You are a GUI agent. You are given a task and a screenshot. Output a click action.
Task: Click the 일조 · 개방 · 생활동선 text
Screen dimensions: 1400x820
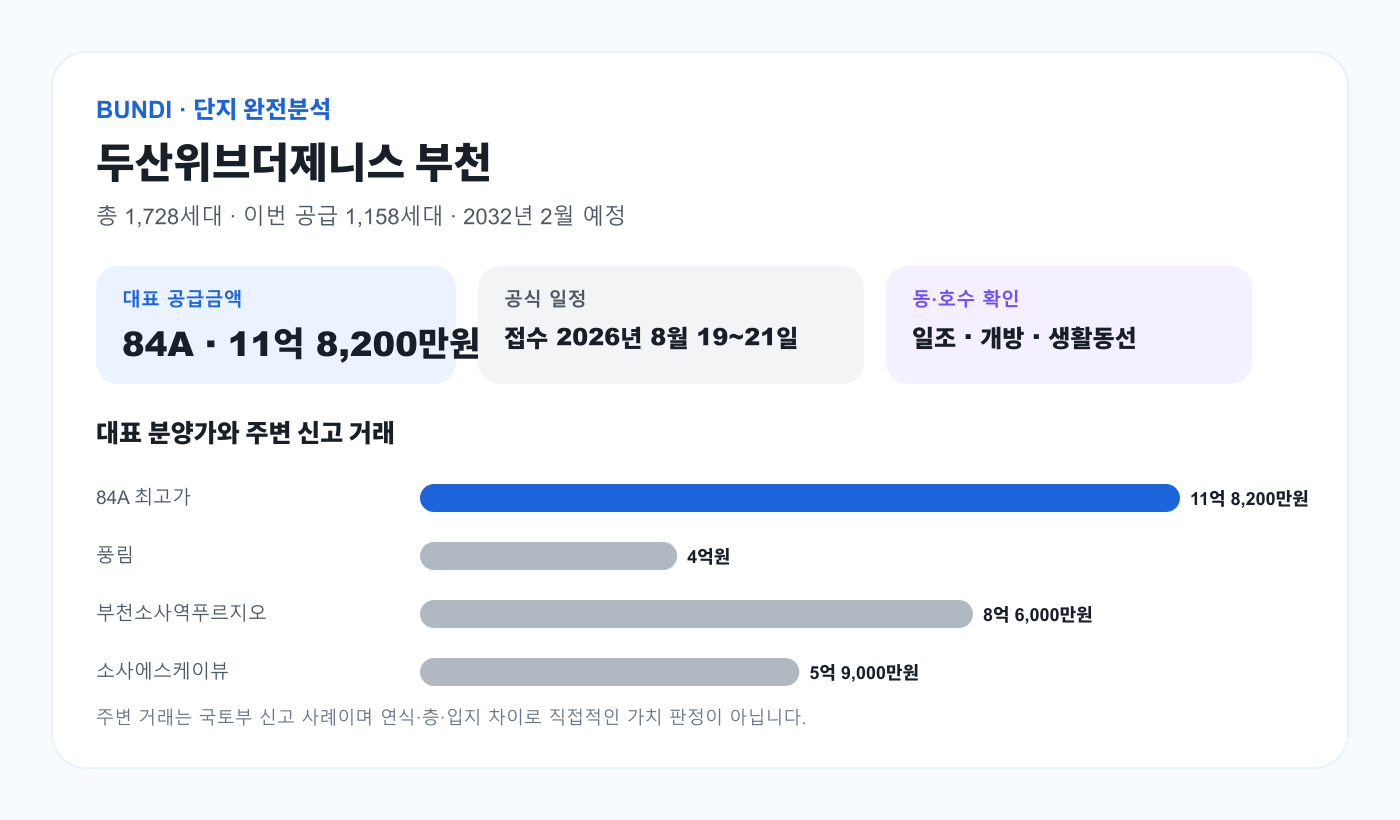pos(1025,338)
